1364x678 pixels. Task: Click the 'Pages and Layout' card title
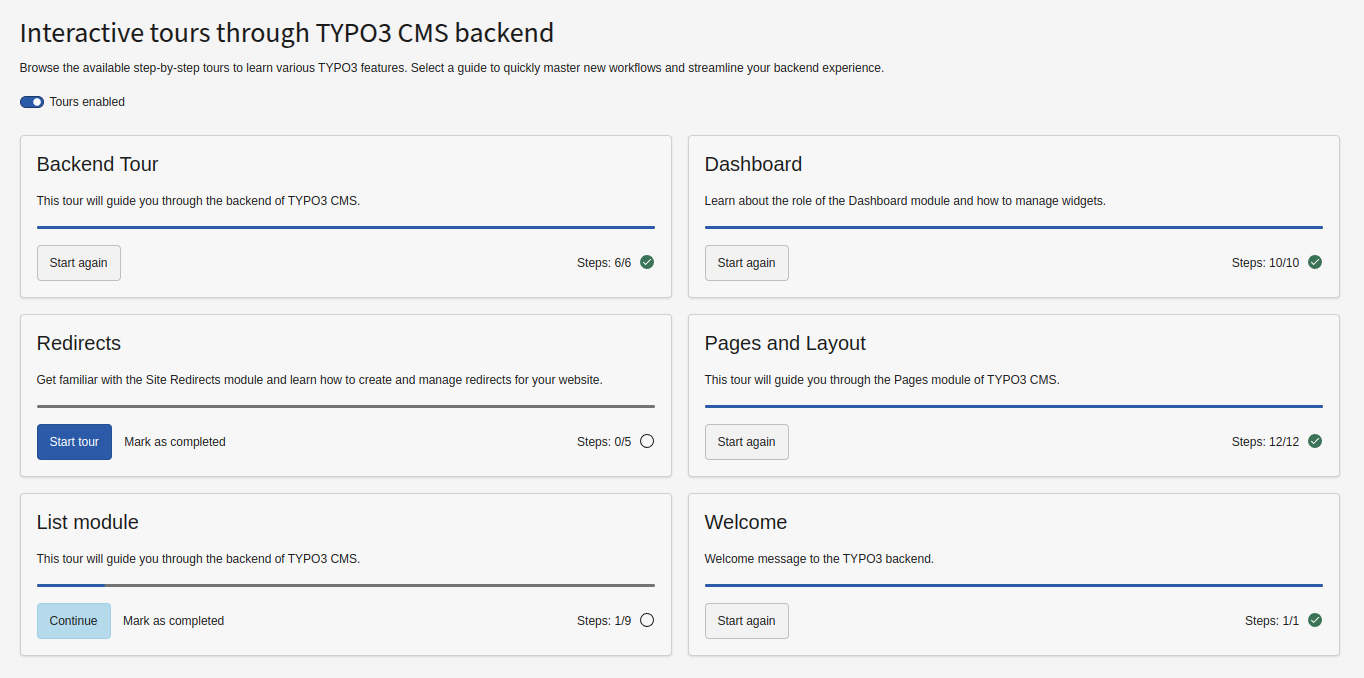pyautogui.click(x=785, y=343)
